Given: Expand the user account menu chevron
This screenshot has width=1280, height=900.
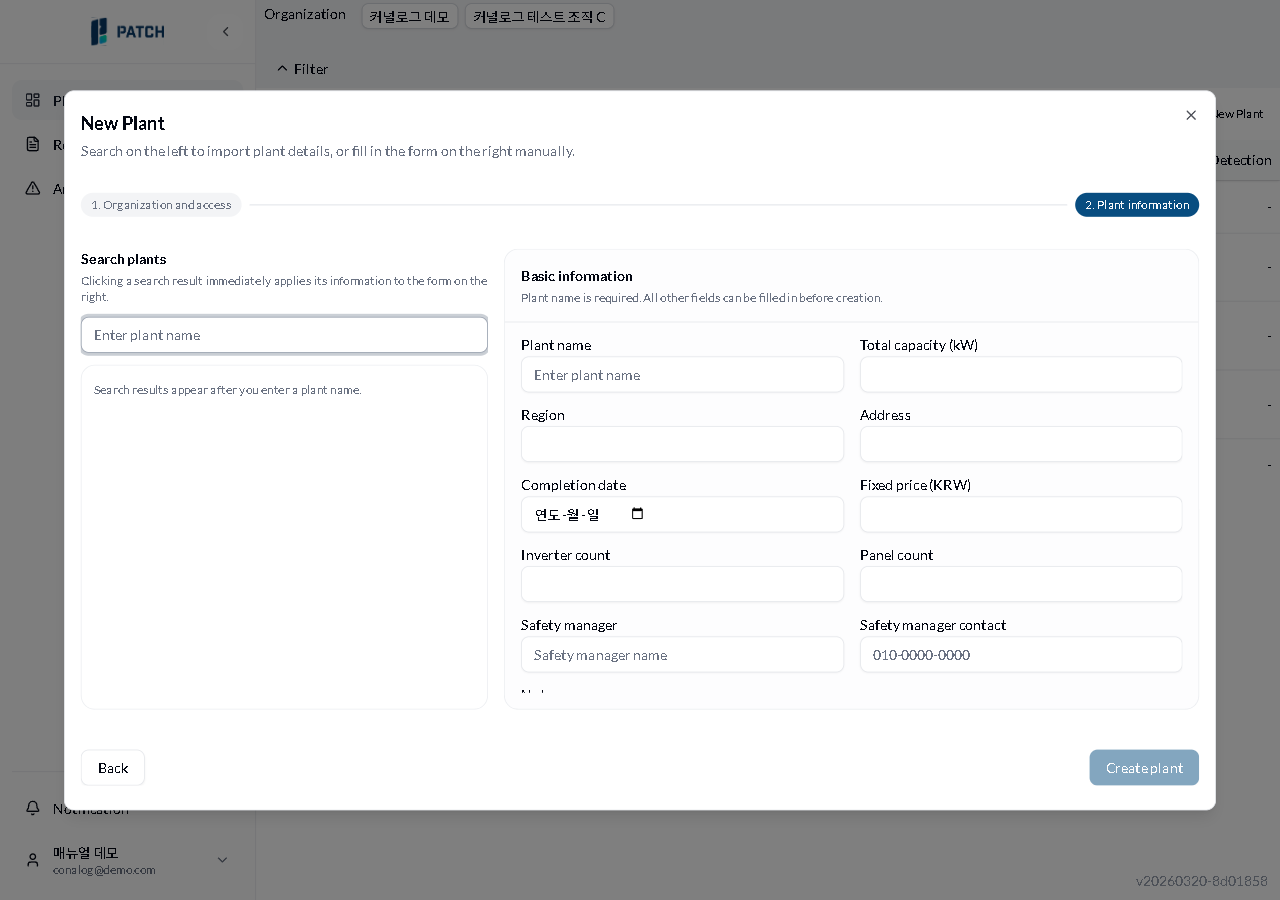Looking at the screenshot, I should 222,860.
